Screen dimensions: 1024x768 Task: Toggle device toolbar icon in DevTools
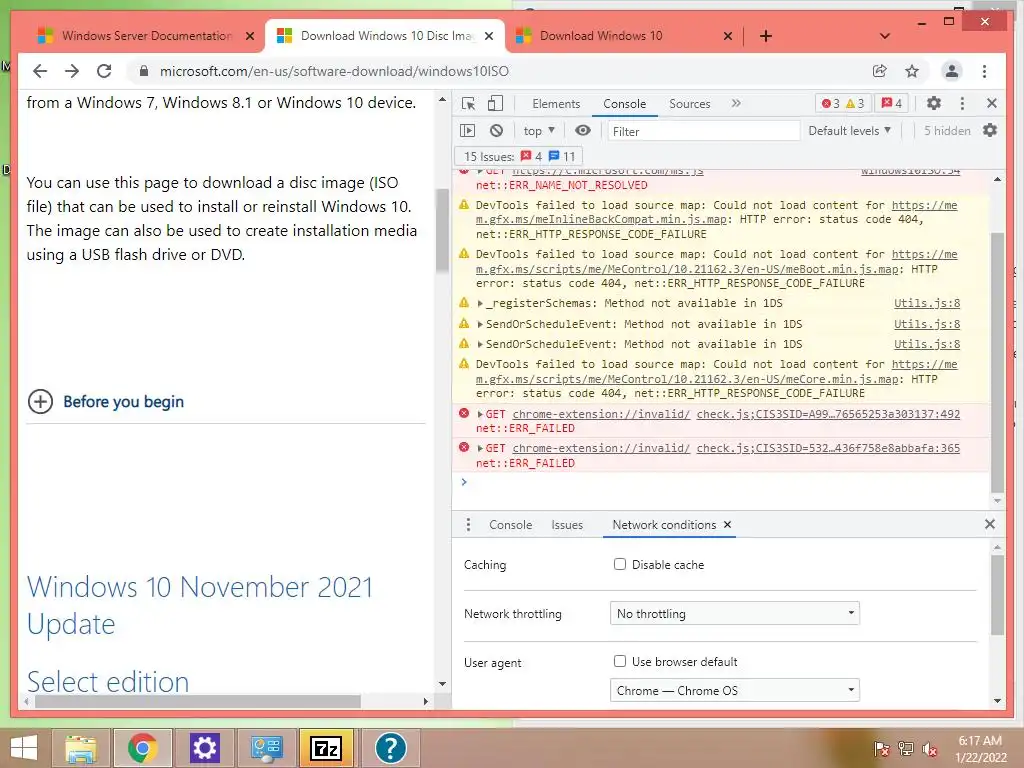[496, 104]
